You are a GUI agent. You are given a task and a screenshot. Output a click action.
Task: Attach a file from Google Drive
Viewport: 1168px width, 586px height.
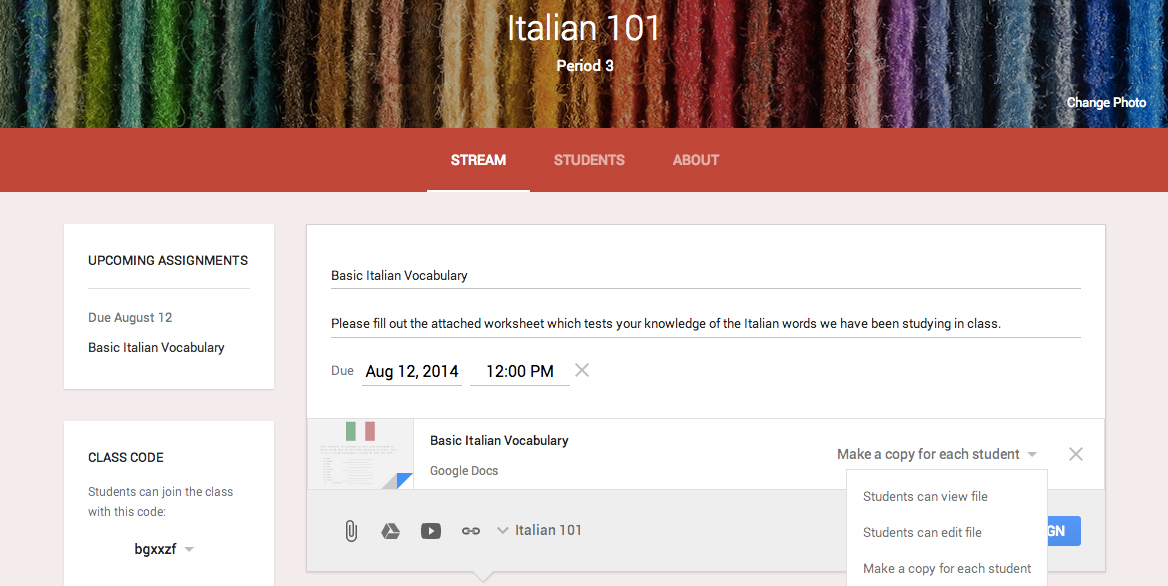pyautogui.click(x=391, y=531)
